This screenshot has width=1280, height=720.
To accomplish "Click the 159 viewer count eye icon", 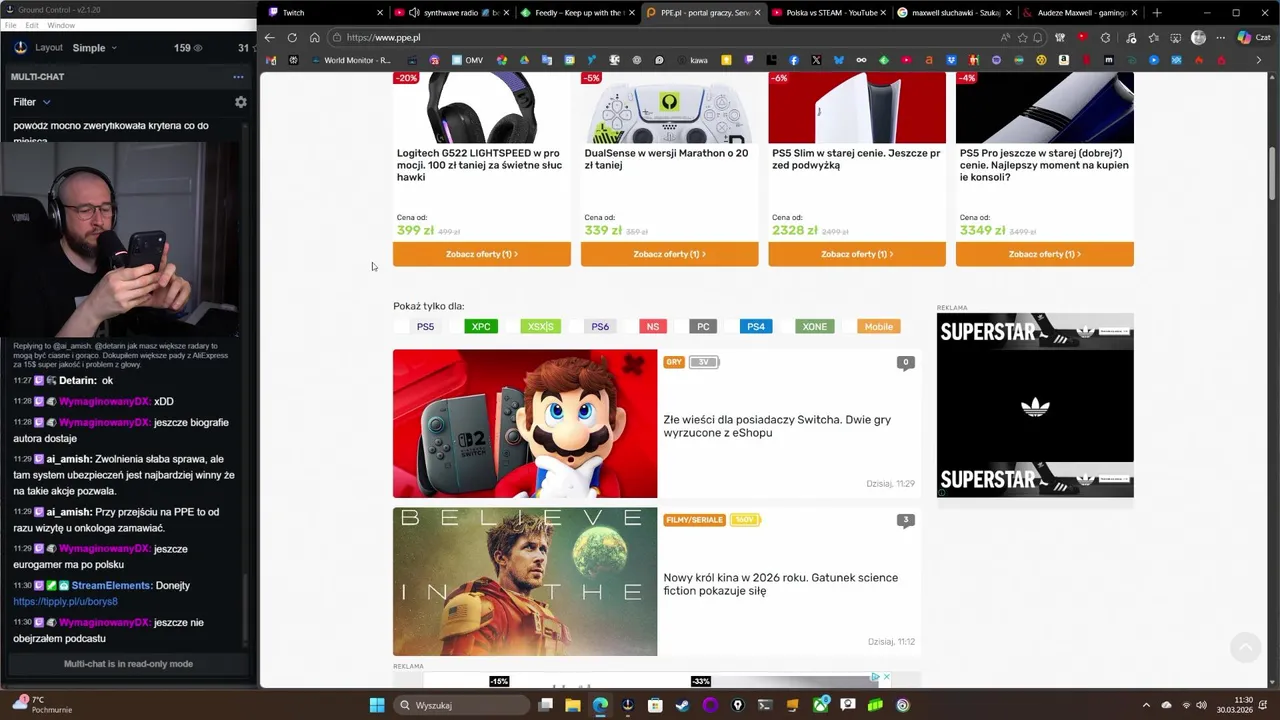I will point(198,48).
